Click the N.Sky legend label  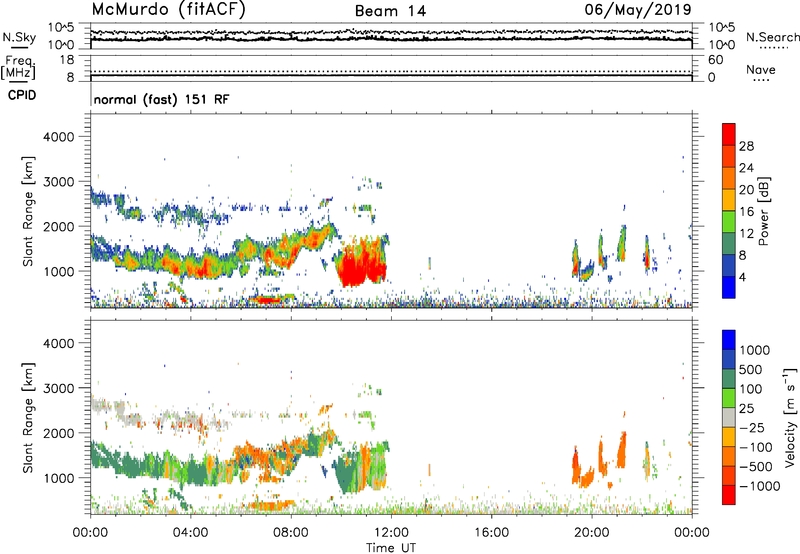tap(19, 37)
